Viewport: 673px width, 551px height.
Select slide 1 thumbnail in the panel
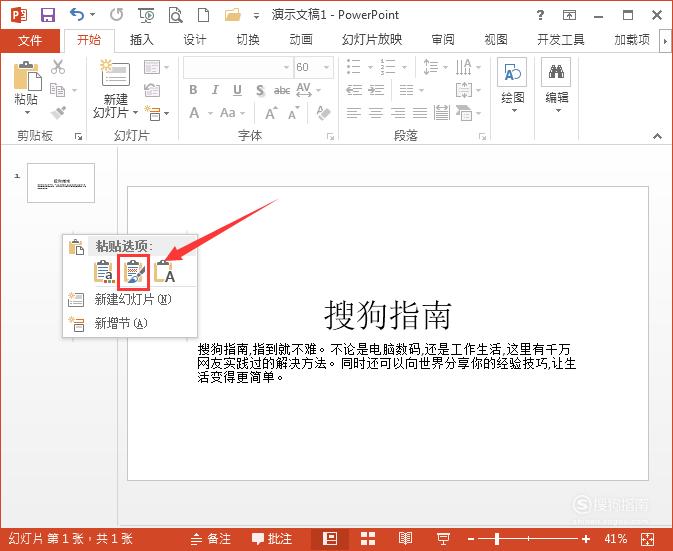[x=61, y=183]
